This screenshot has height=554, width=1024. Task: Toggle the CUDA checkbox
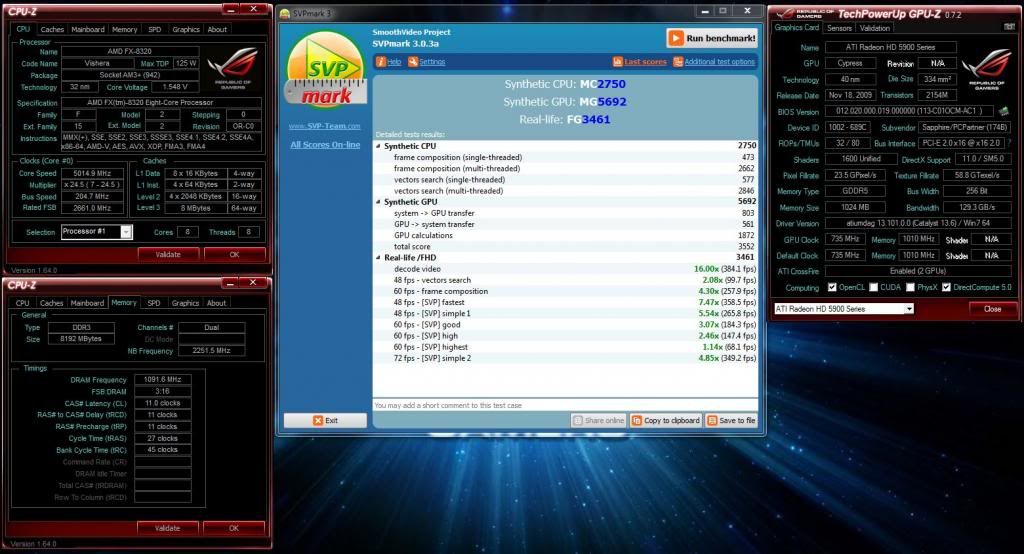point(874,288)
